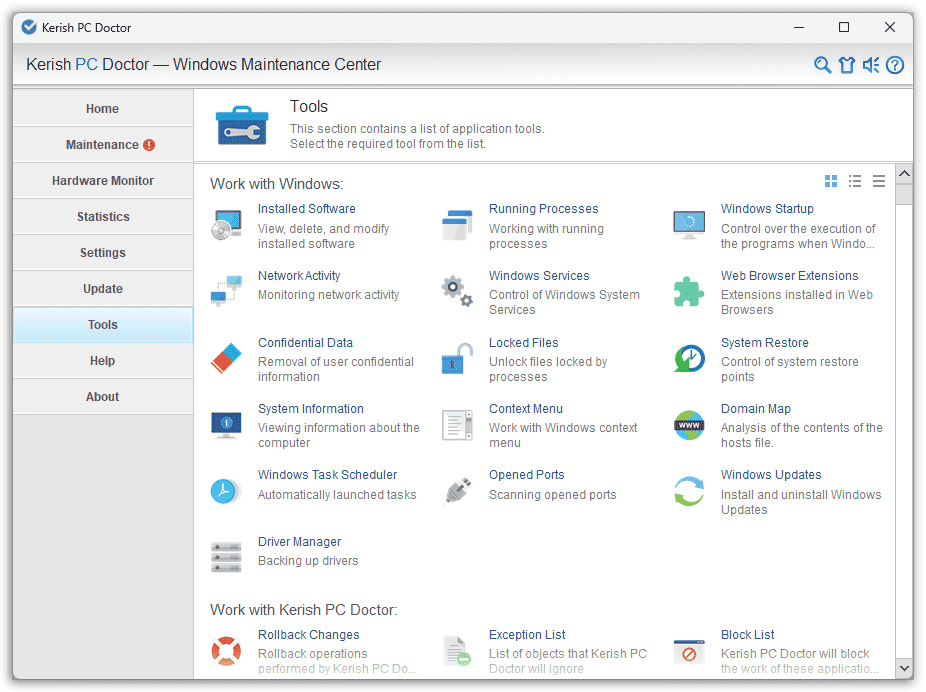
Task: Open the Running Processes link
Action: click(x=543, y=209)
